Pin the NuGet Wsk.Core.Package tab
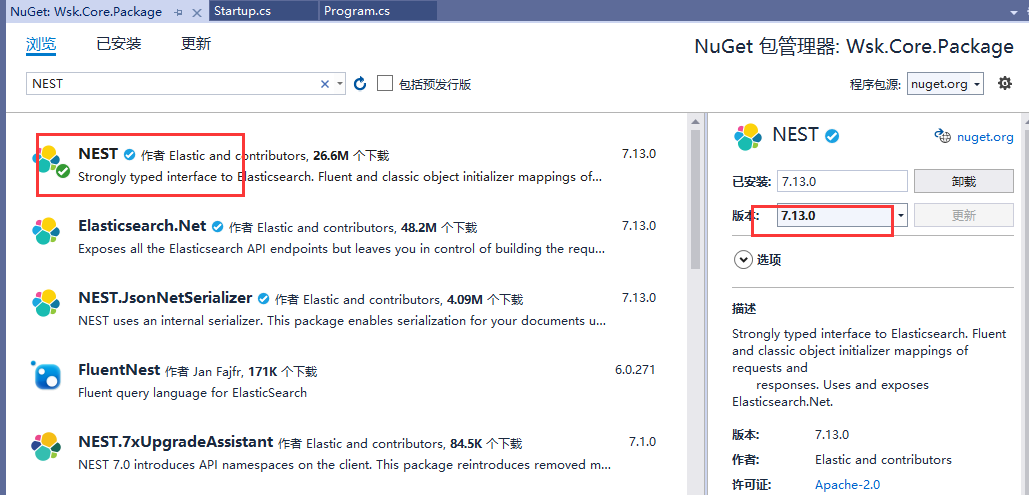This screenshot has height=495, width=1029. pyautogui.click(x=178, y=12)
